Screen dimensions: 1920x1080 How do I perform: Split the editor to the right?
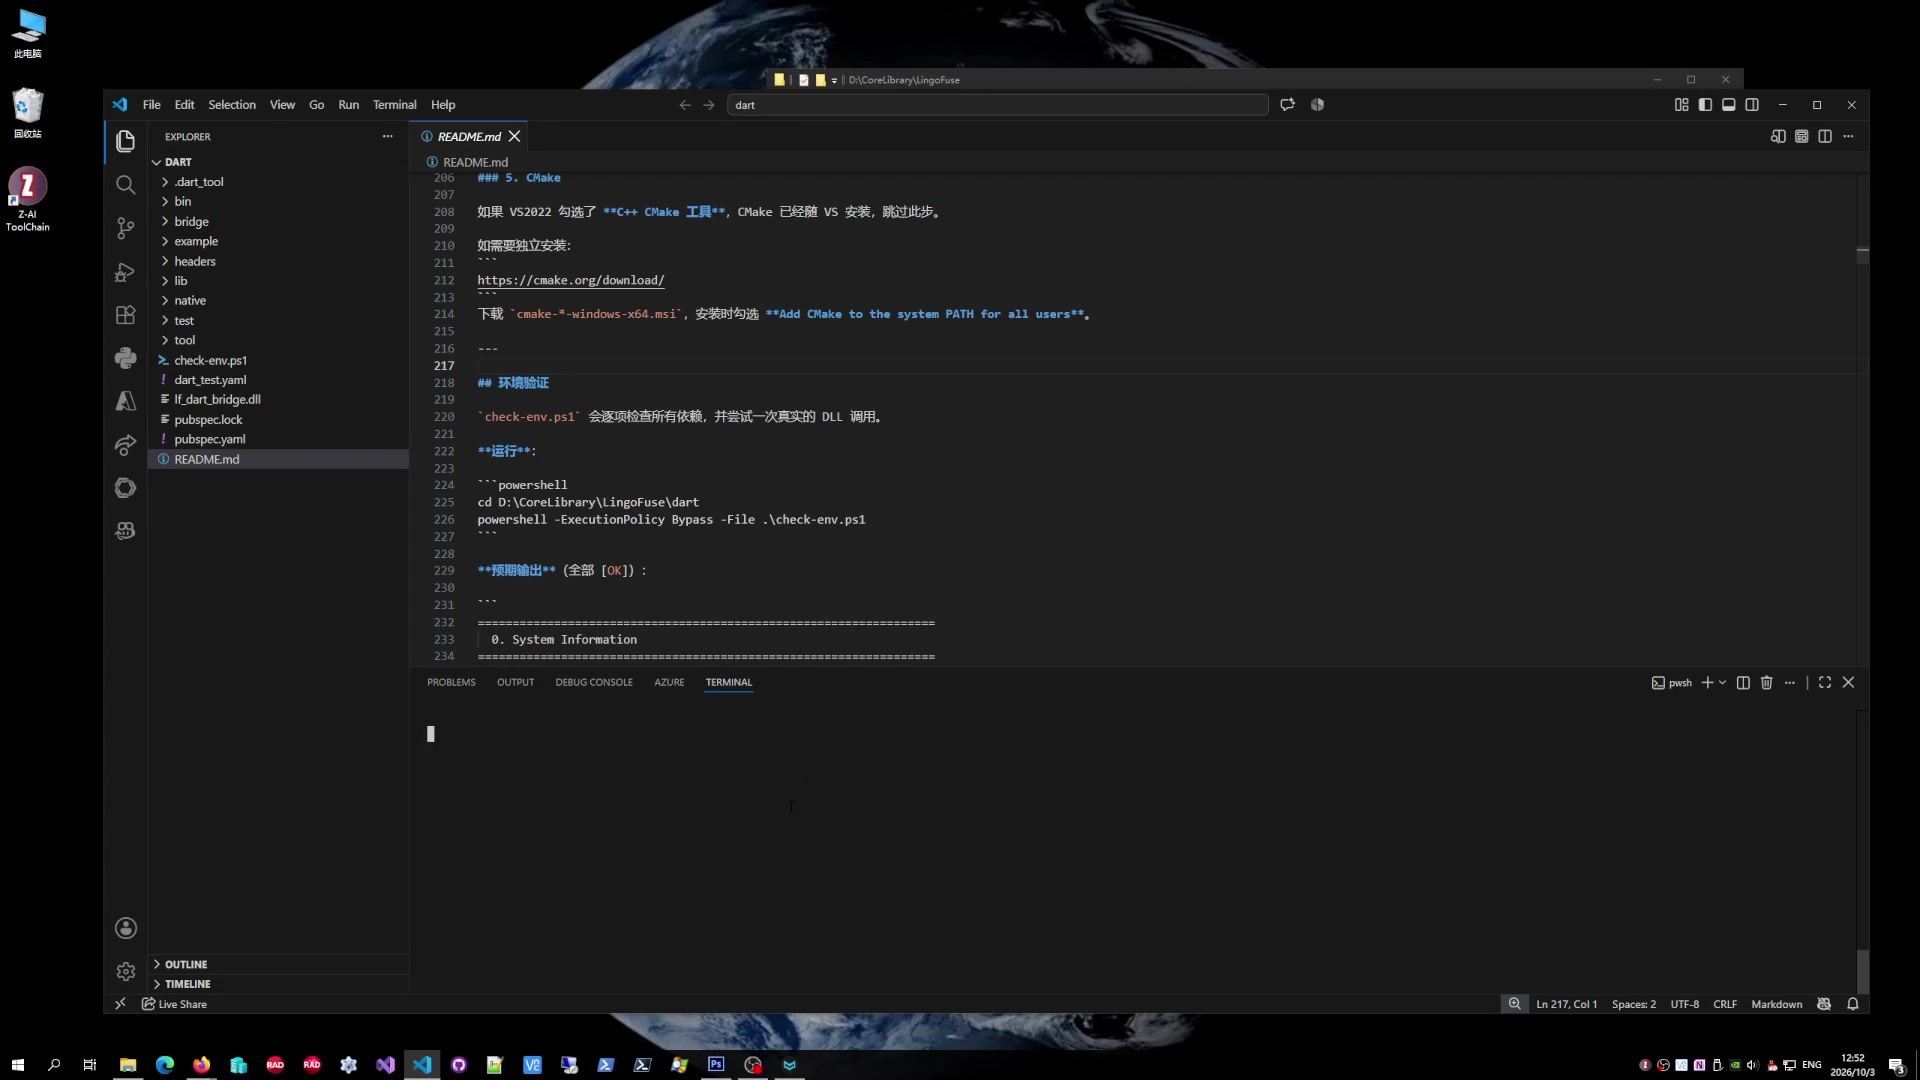pos(1825,136)
